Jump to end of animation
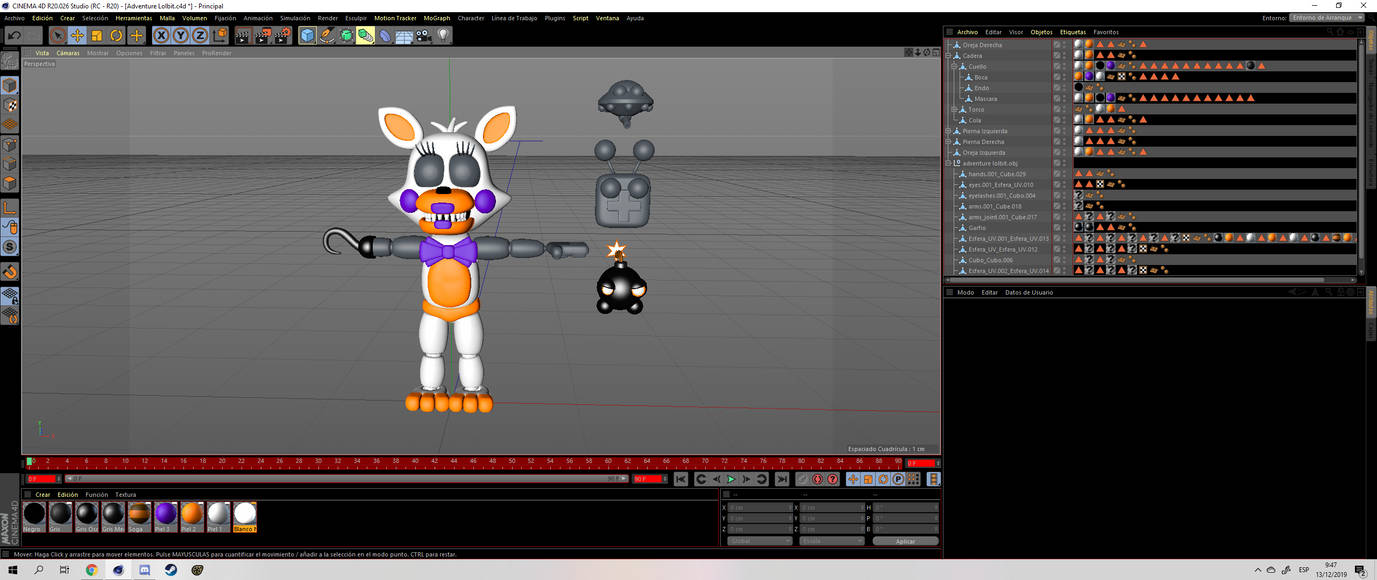Viewport: 1377px width, 580px height. click(781, 480)
